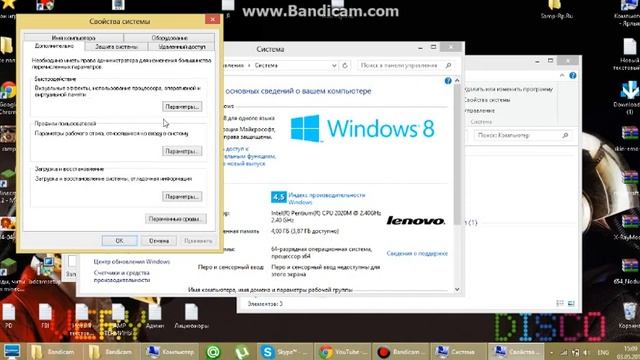Collapse the ribbon in Computer window

562,76
